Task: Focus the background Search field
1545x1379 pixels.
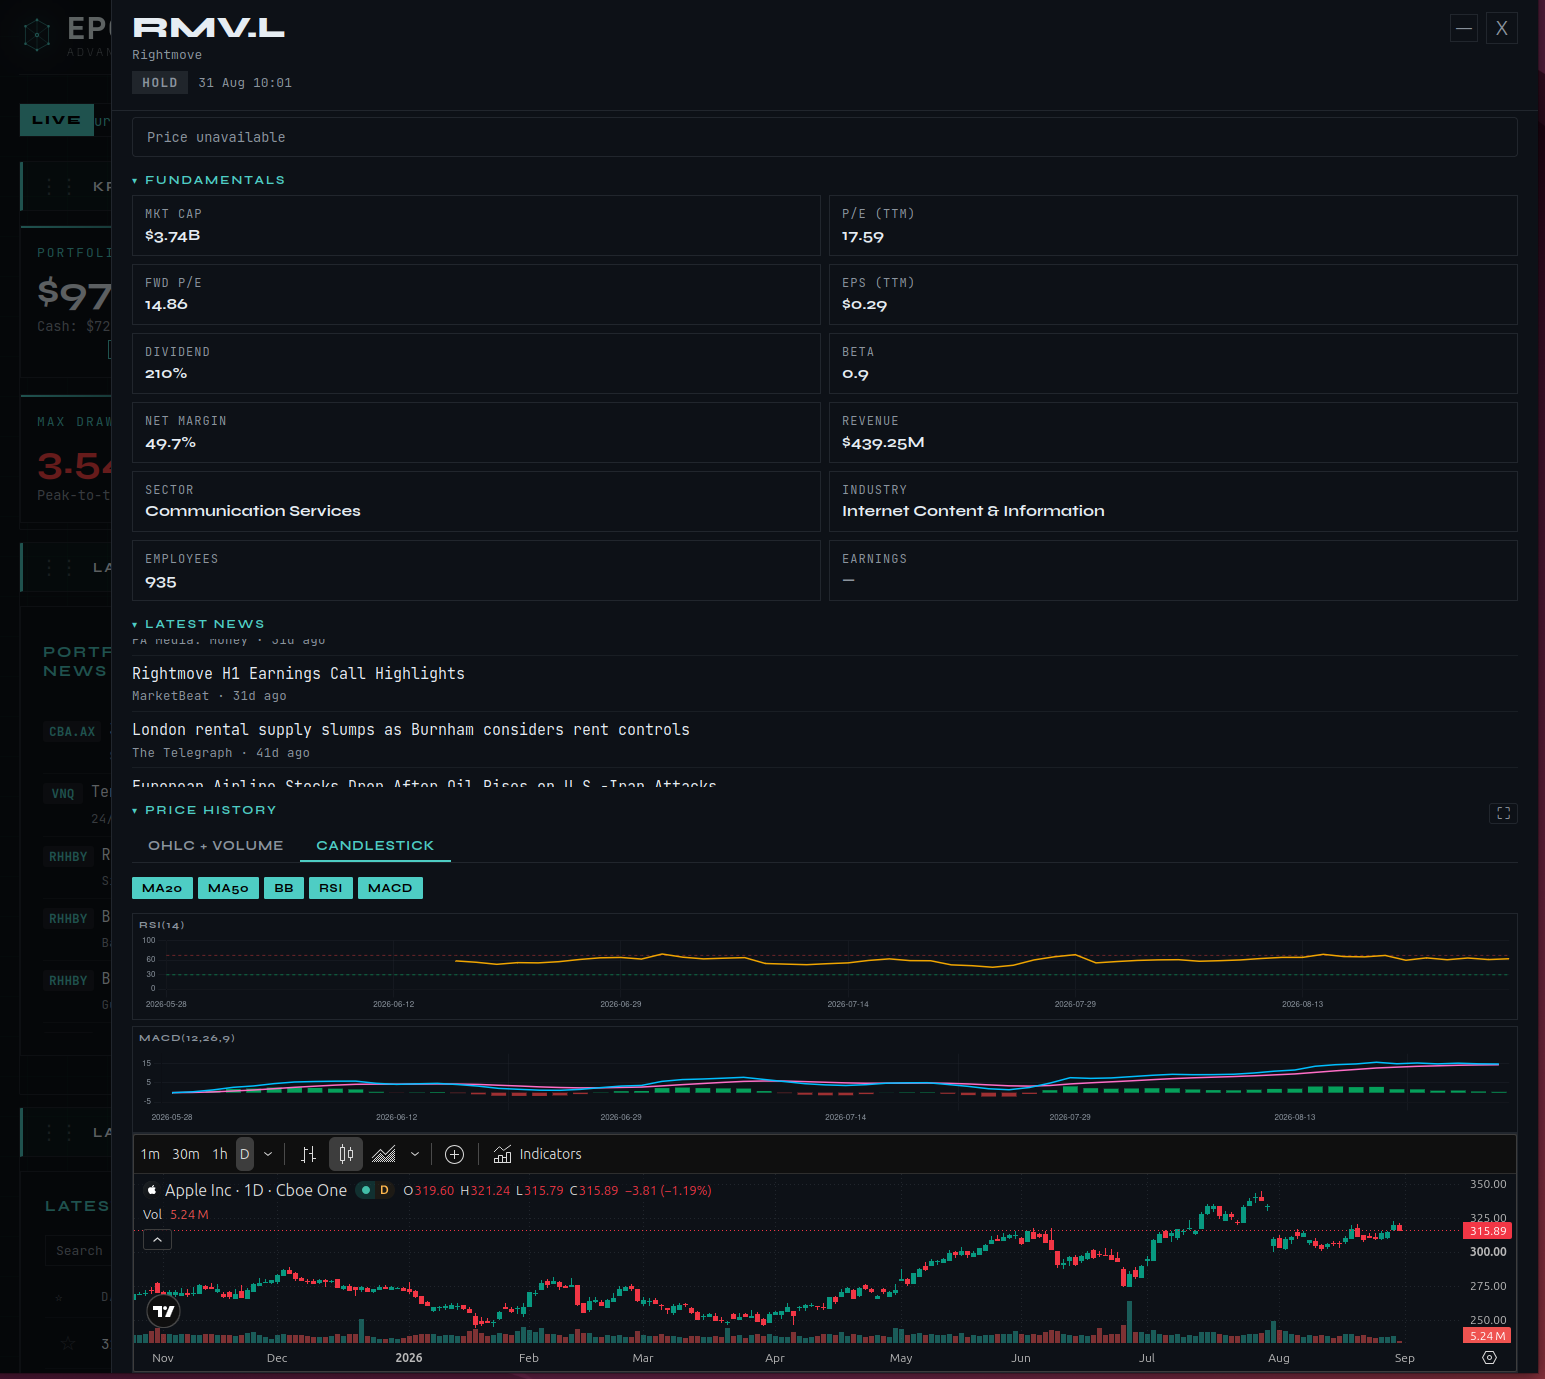Action: (x=78, y=1251)
